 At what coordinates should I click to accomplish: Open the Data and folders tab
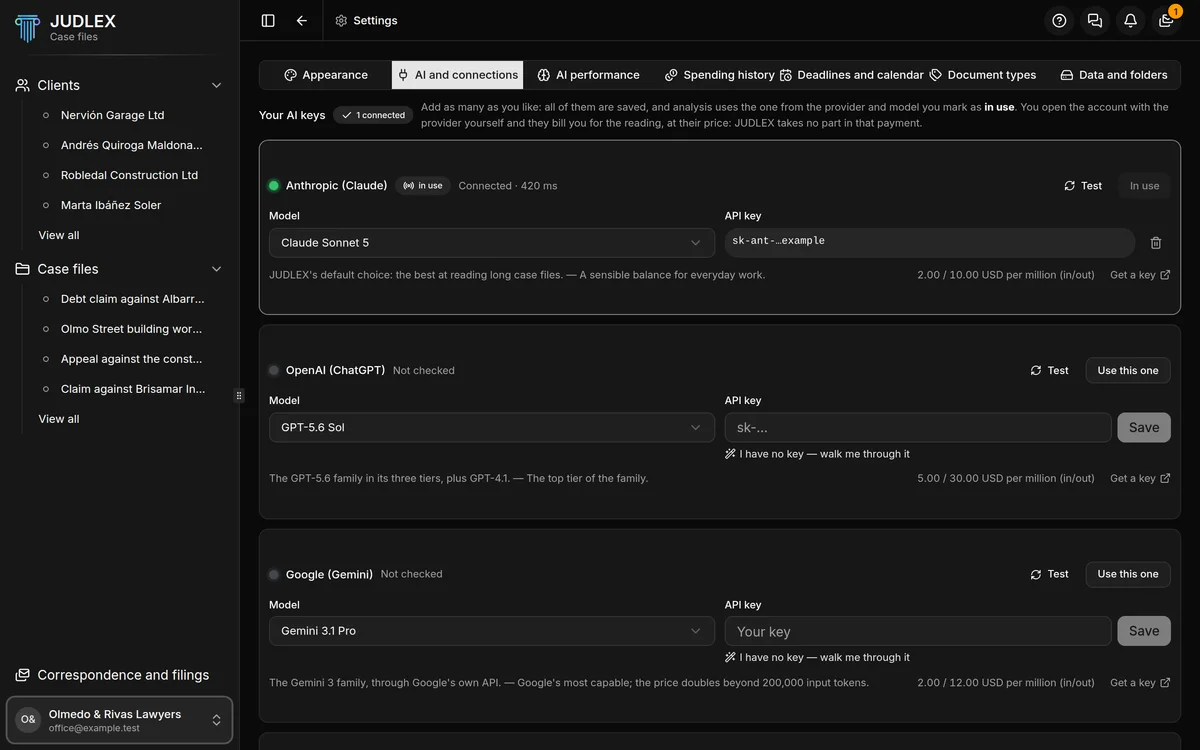click(x=1114, y=75)
